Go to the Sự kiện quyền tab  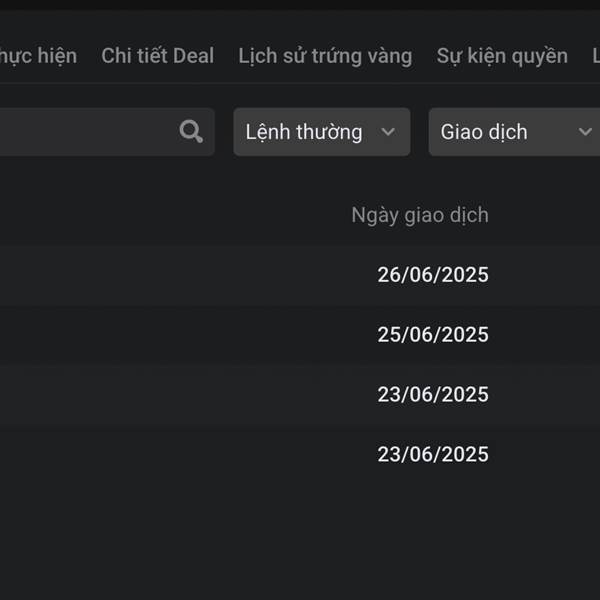click(502, 56)
